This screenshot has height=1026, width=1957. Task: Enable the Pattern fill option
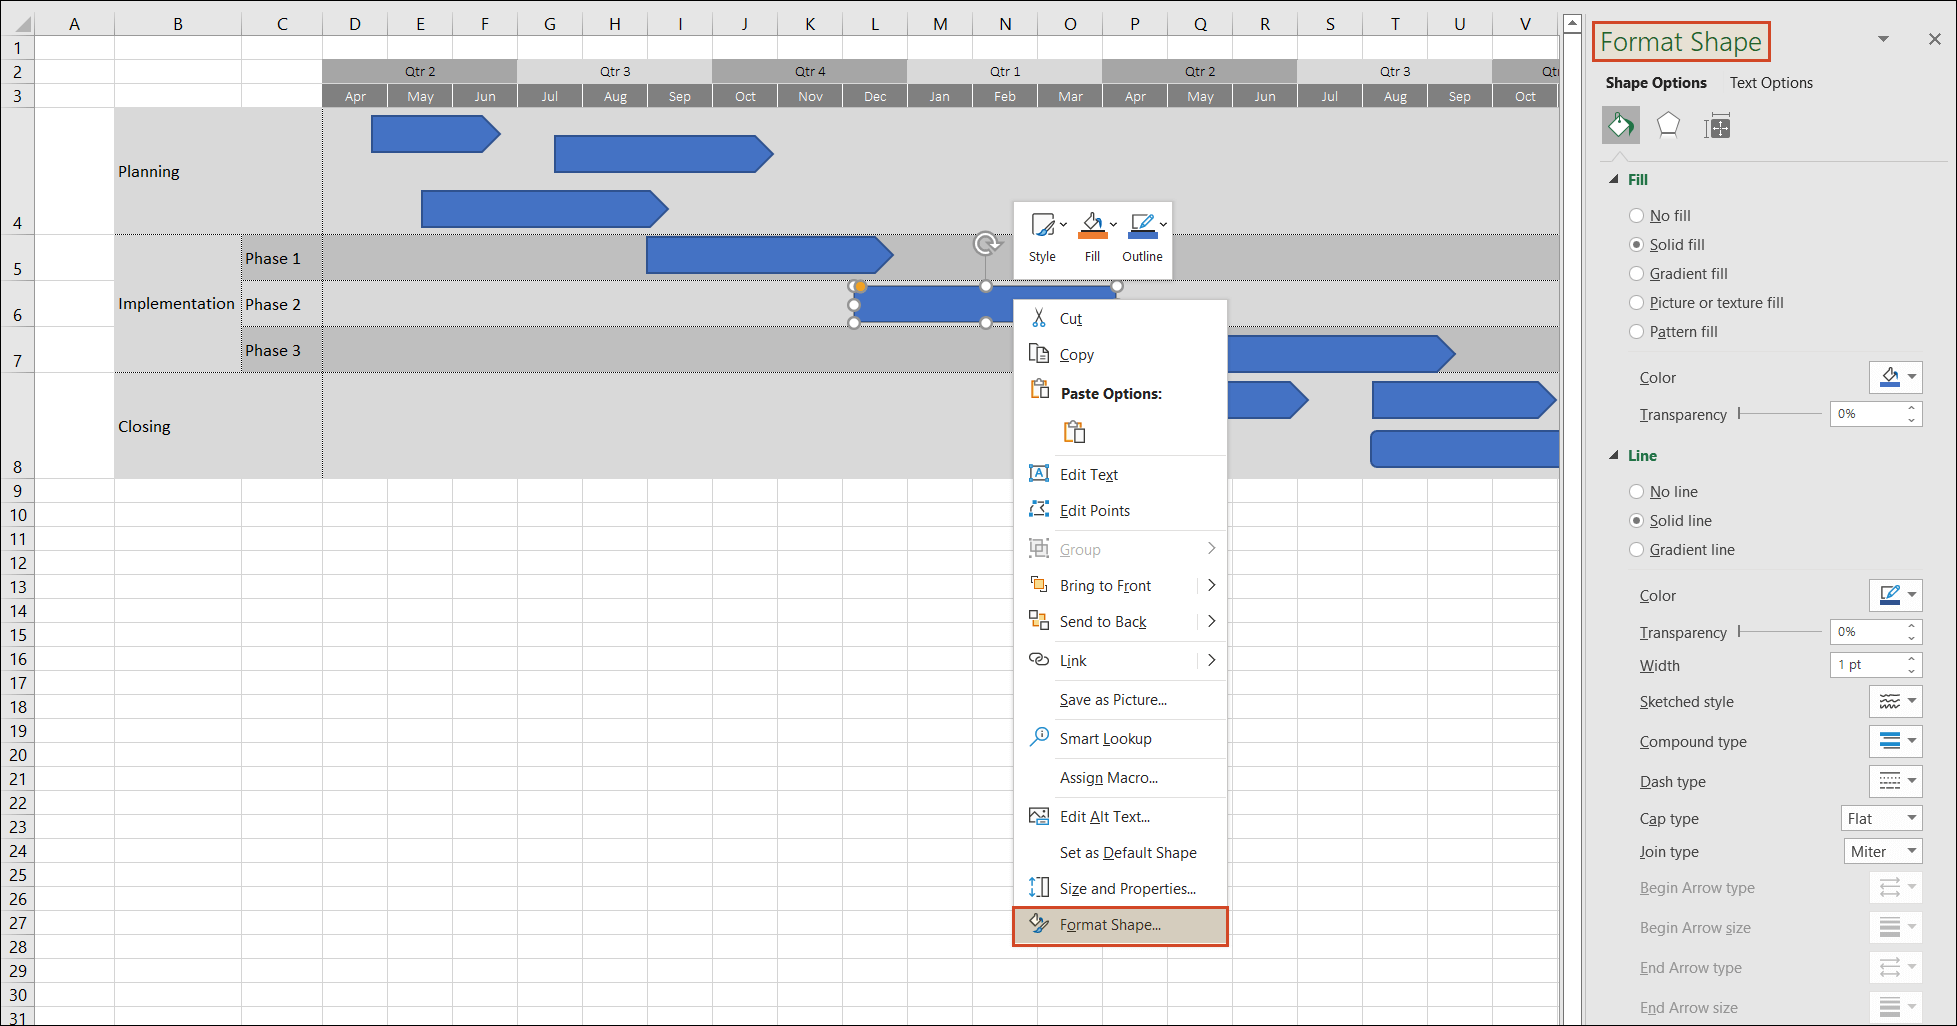pyautogui.click(x=1636, y=331)
